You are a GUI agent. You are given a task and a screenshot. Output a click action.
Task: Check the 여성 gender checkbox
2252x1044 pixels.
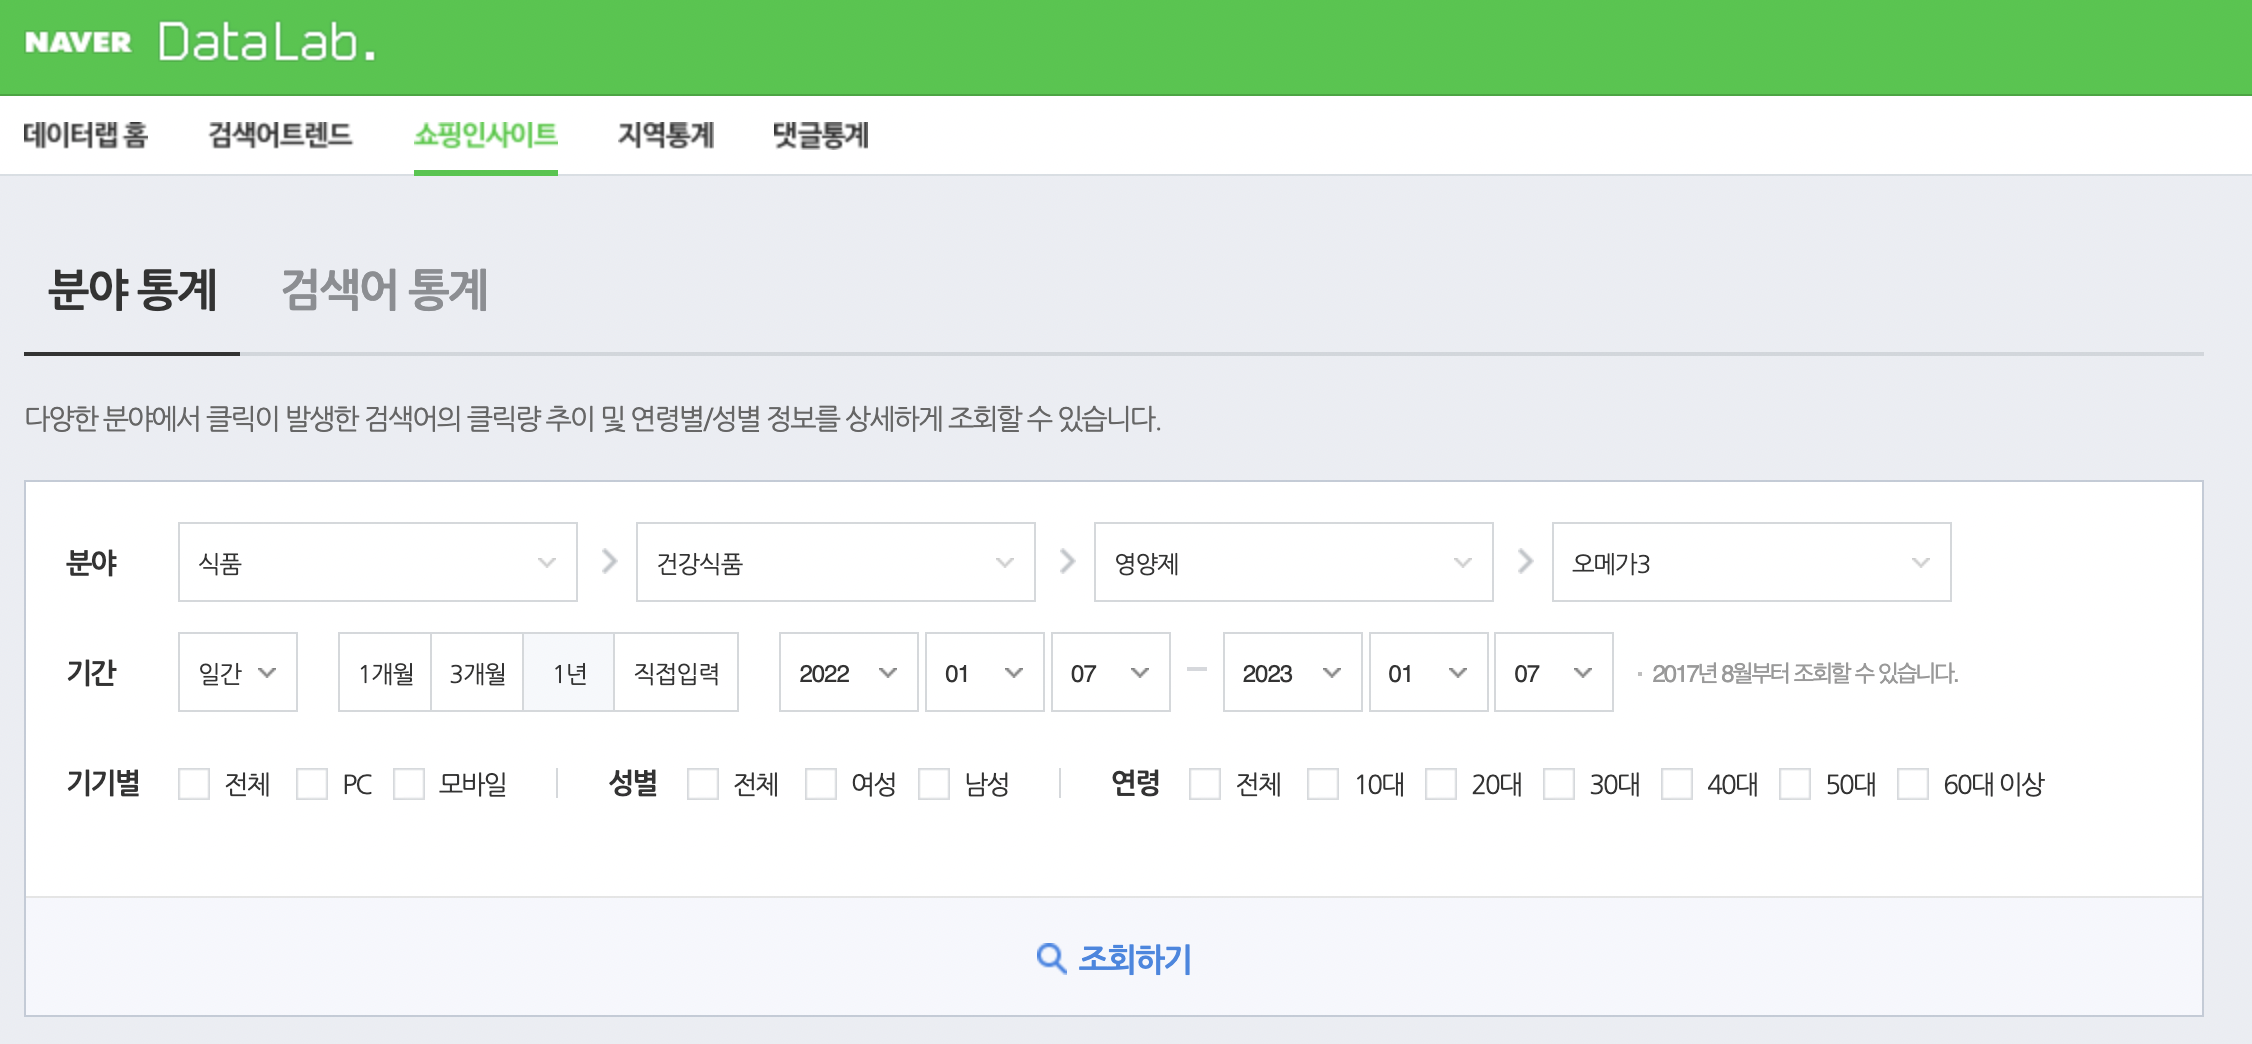(821, 784)
